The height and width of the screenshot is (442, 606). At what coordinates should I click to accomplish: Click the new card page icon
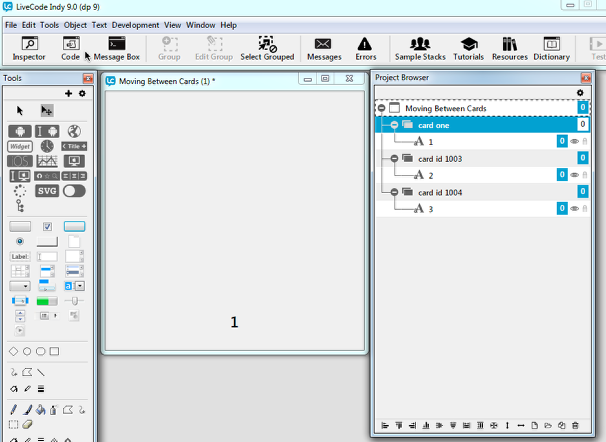tap(535, 425)
